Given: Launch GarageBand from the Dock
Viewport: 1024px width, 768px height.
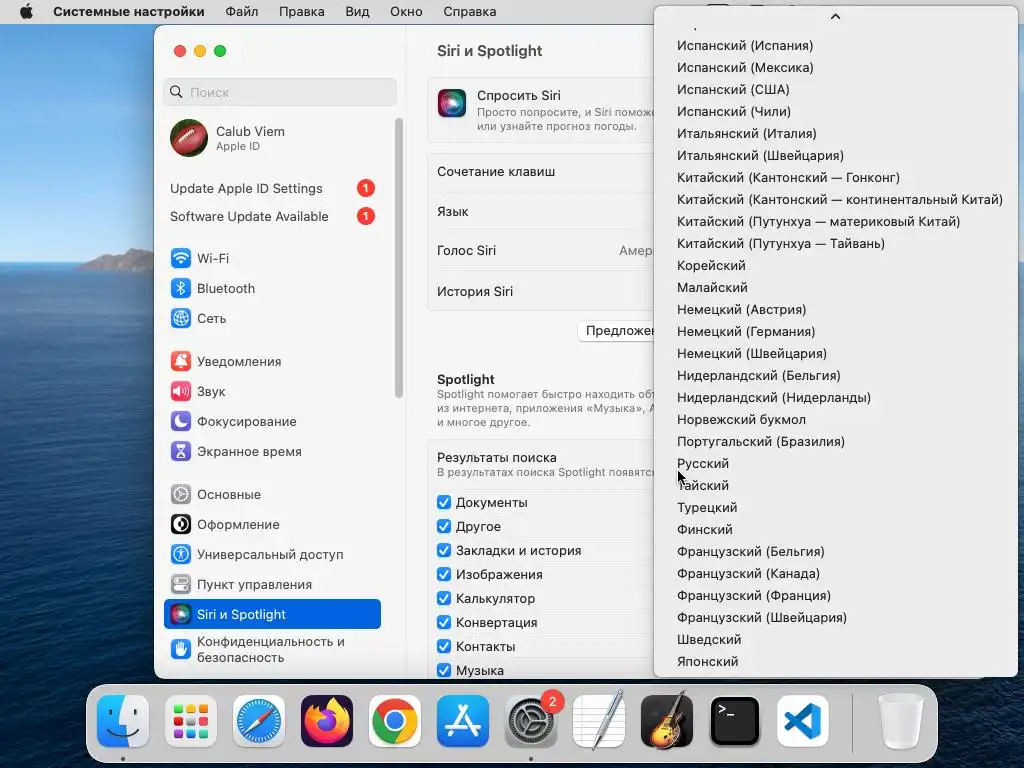Looking at the screenshot, I should 667,721.
